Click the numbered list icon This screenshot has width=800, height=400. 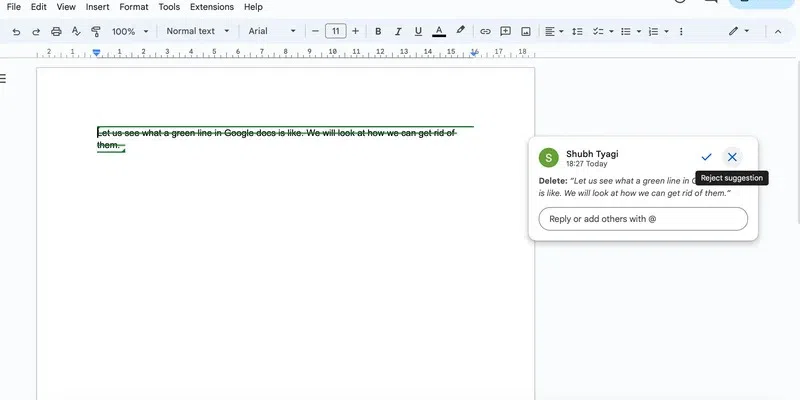[x=654, y=32]
